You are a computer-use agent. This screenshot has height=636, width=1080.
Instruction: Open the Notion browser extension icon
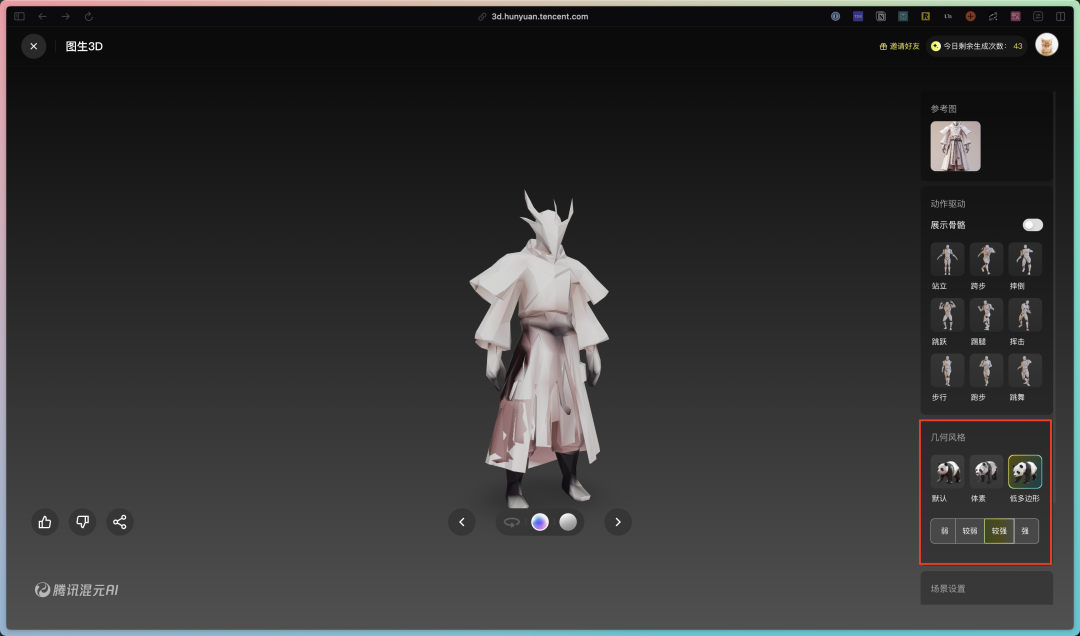[880, 17]
